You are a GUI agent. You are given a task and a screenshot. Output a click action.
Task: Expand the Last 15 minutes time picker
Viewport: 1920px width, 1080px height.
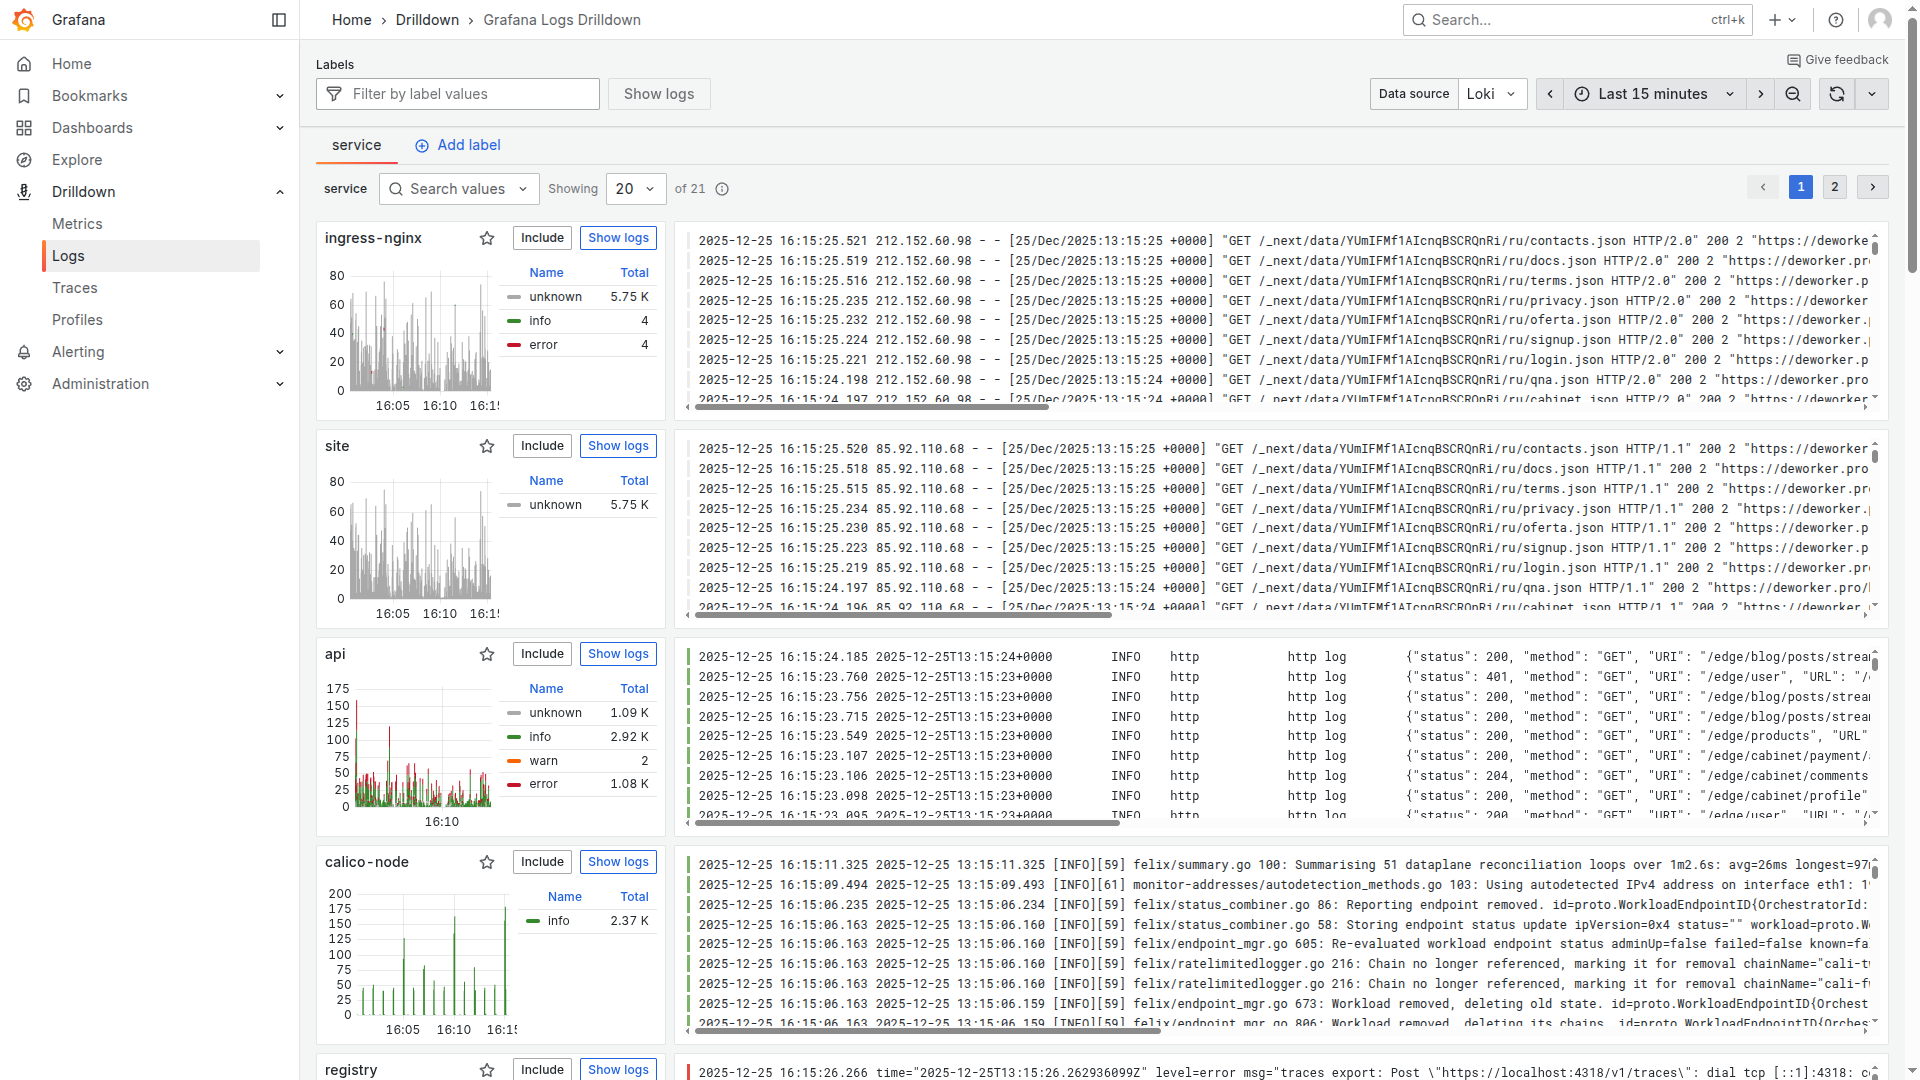[1654, 94]
